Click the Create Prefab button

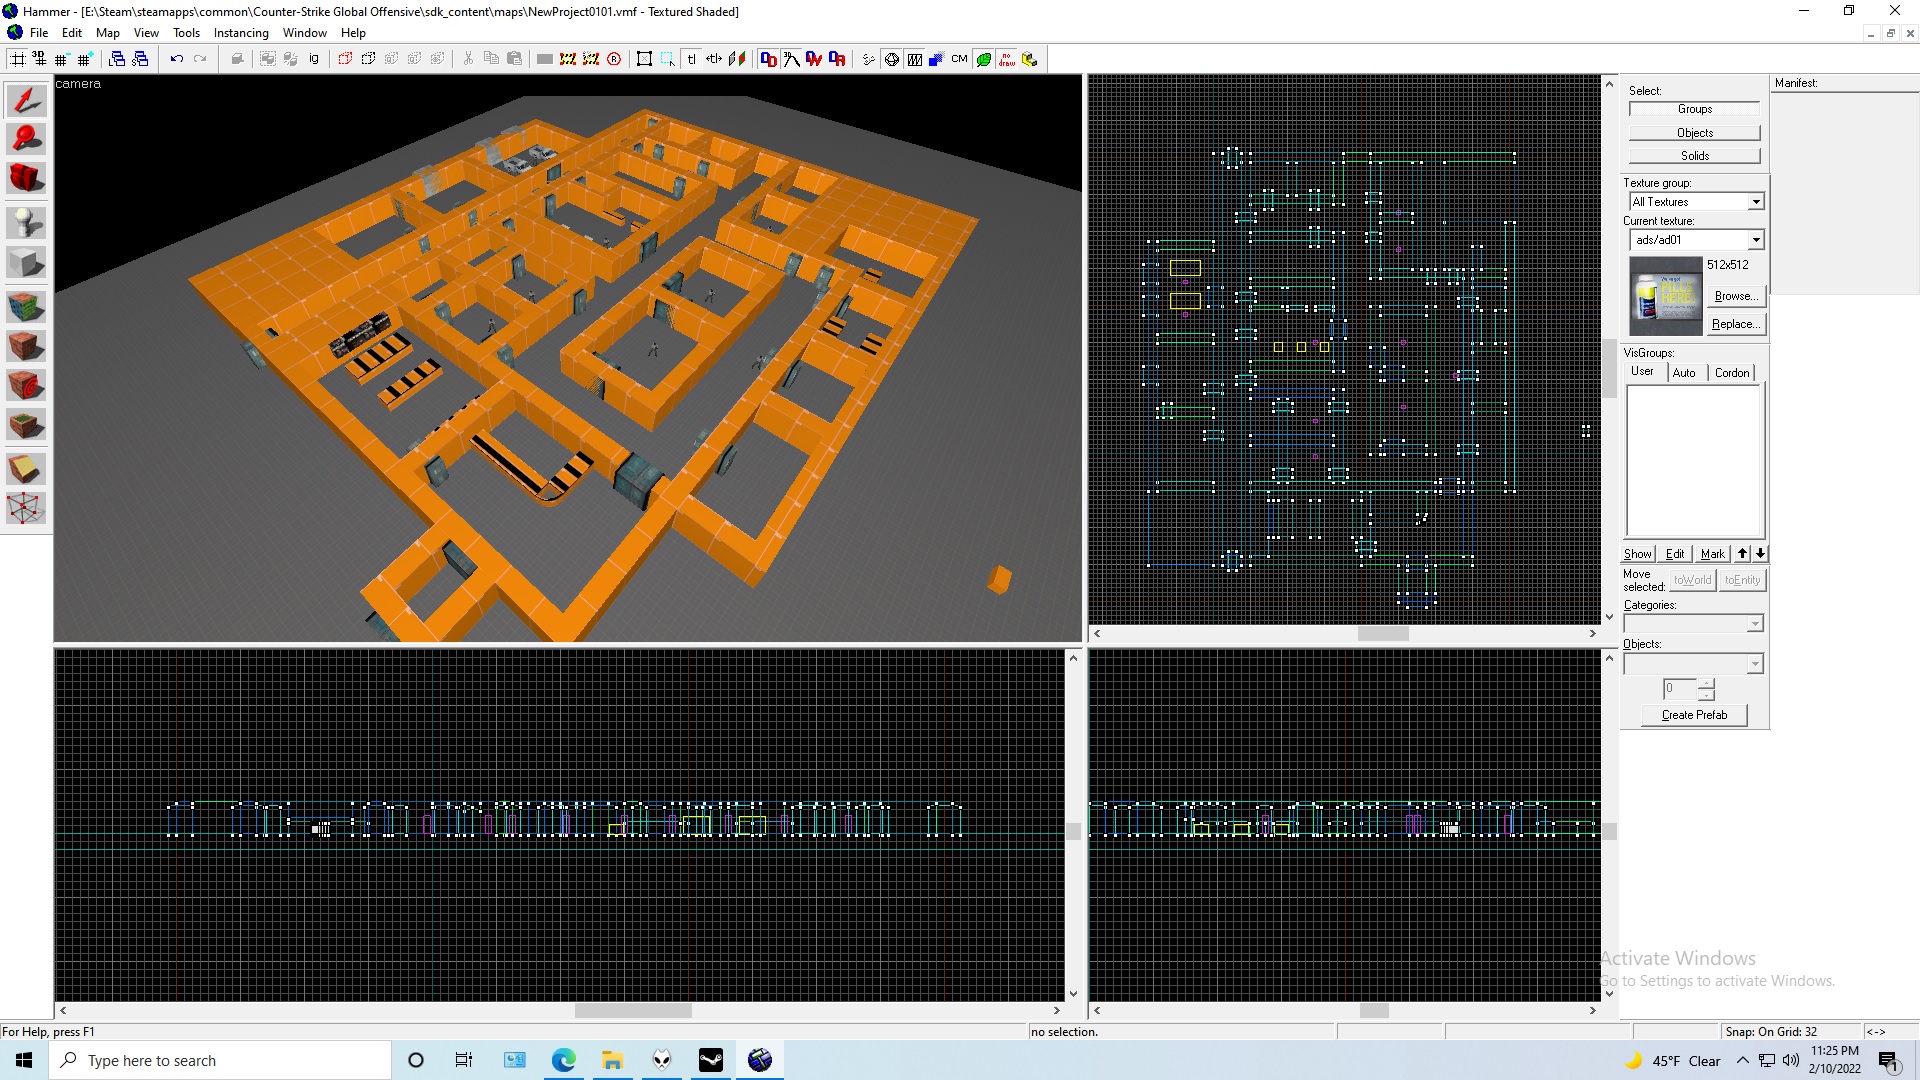tap(1693, 715)
